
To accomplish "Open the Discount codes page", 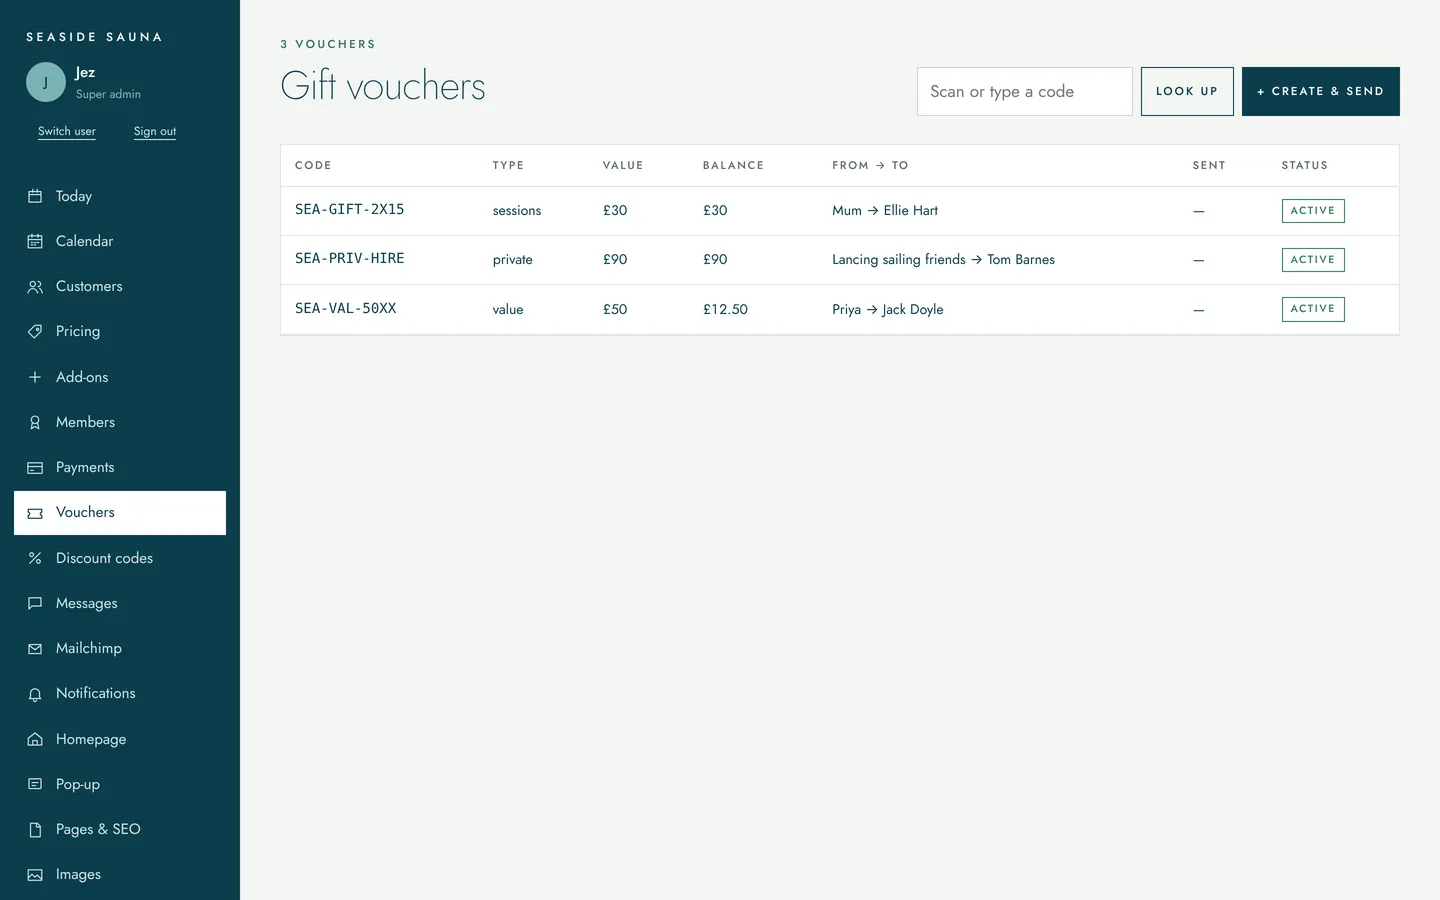I will 120,558.
